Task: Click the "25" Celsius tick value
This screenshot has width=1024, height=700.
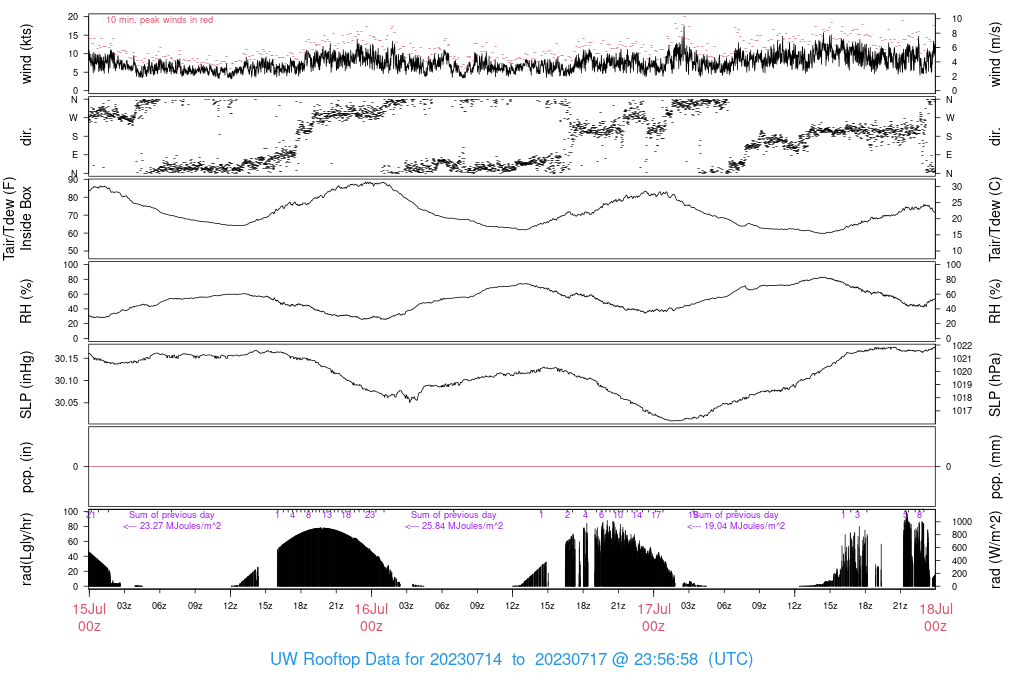Action: pos(957,202)
